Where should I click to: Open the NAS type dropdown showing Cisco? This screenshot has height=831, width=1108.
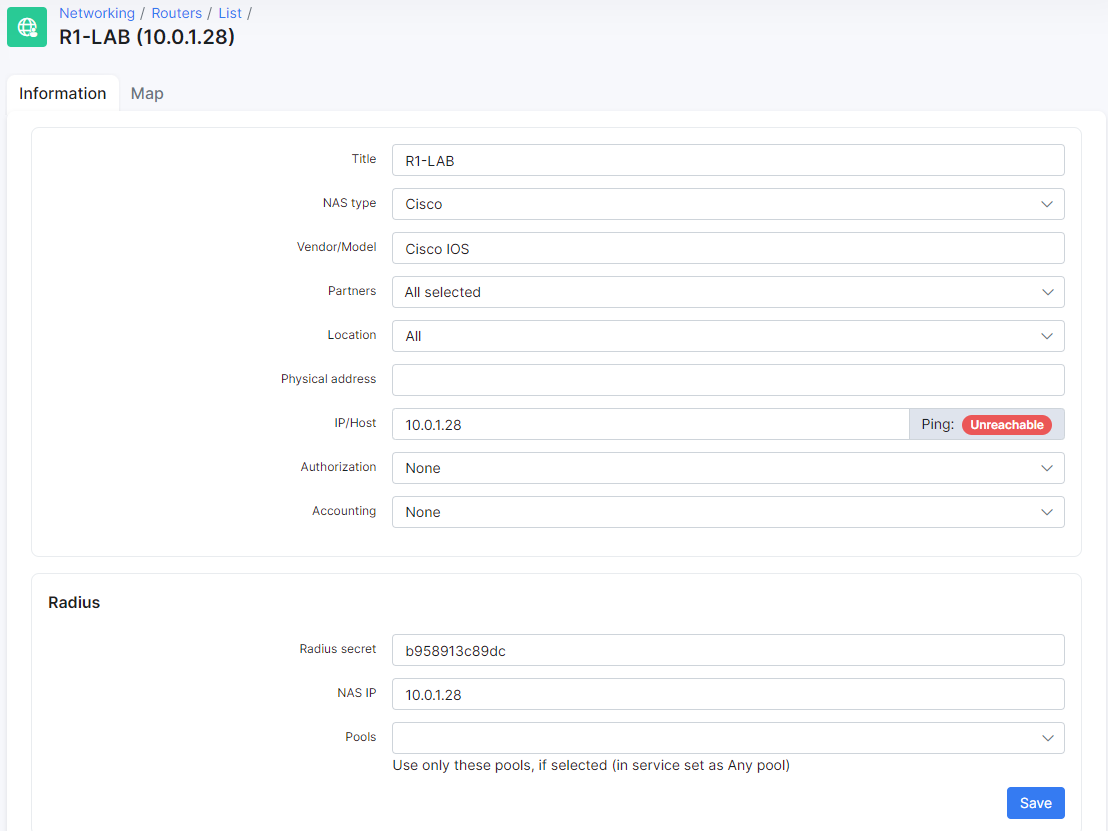pos(728,204)
